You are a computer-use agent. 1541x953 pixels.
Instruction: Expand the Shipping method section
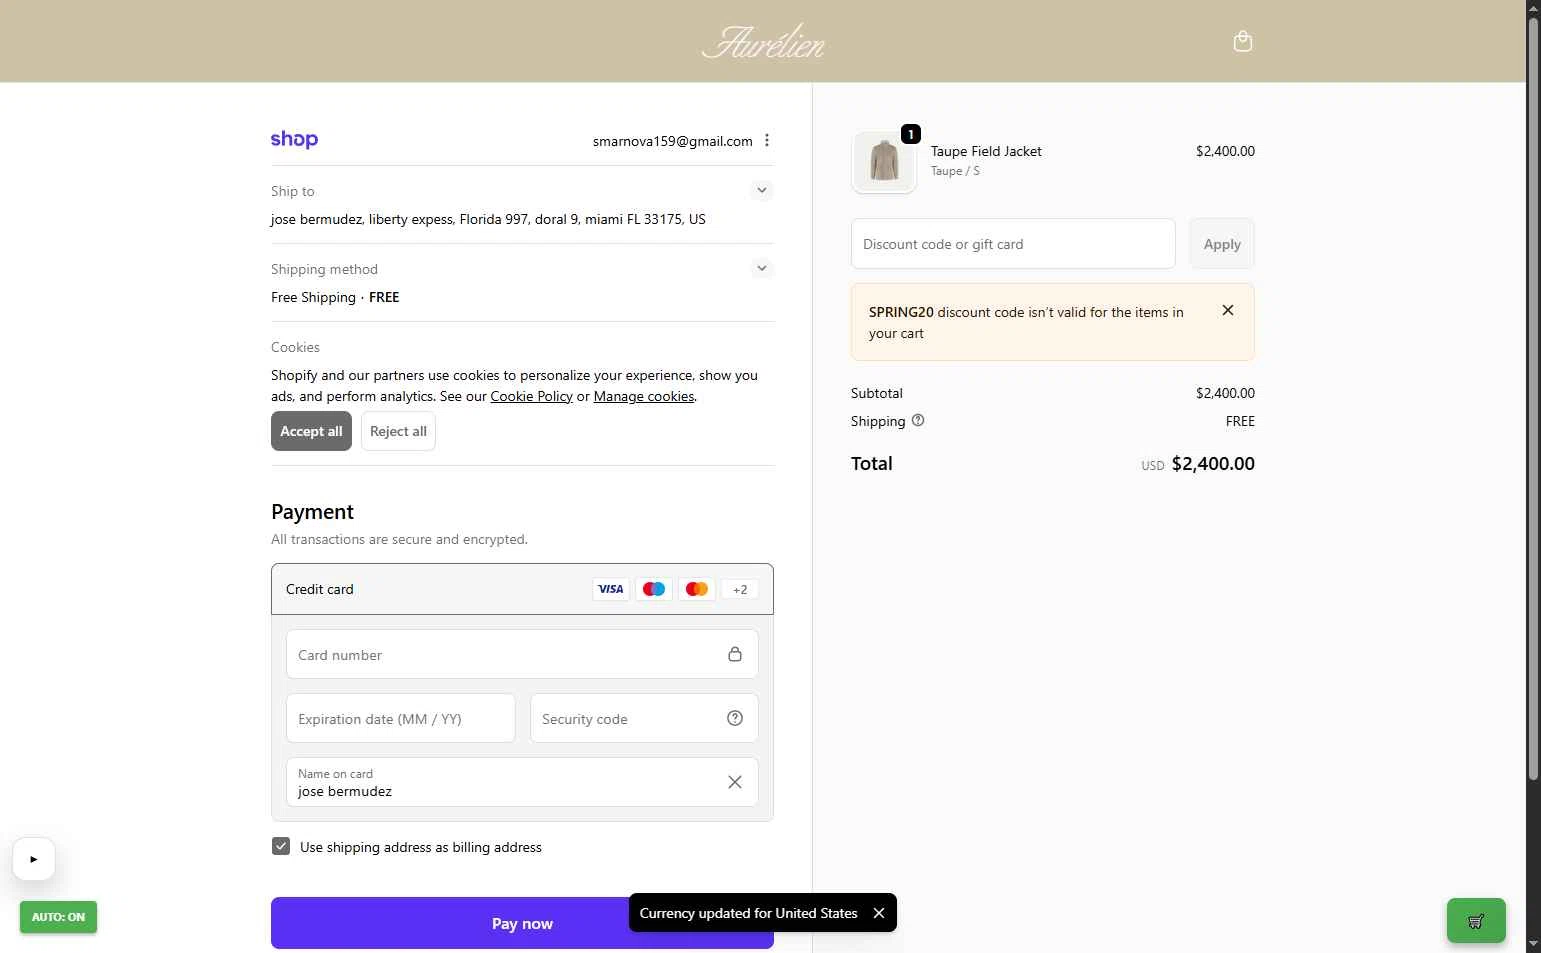762,268
